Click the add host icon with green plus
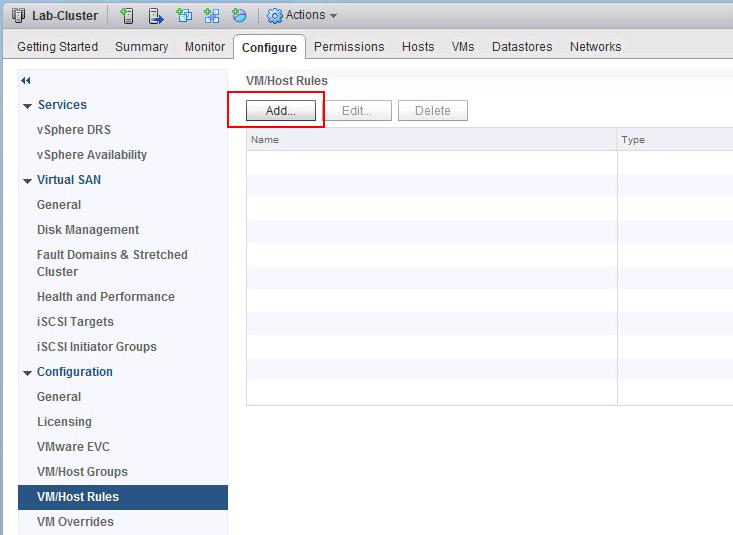Screen dimensions: 733x535 127,16
